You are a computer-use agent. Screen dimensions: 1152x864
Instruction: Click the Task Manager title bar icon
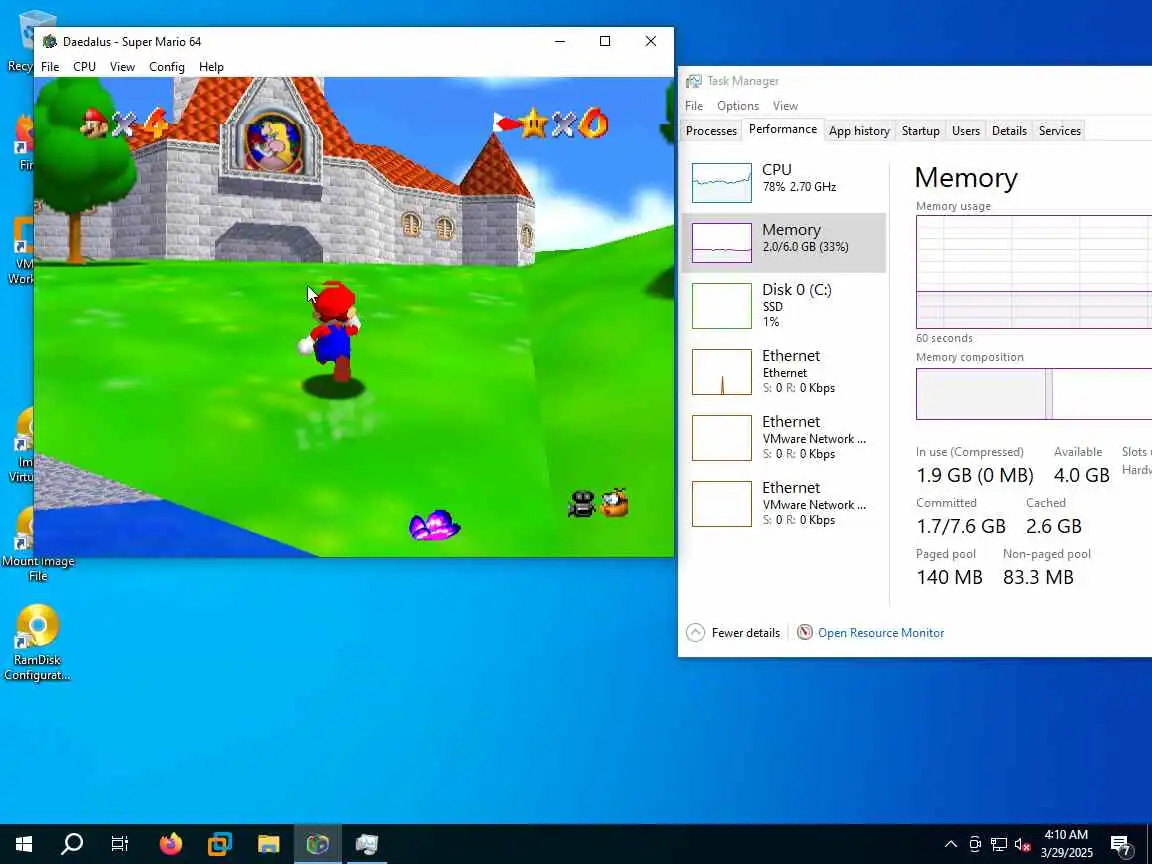click(x=694, y=81)
